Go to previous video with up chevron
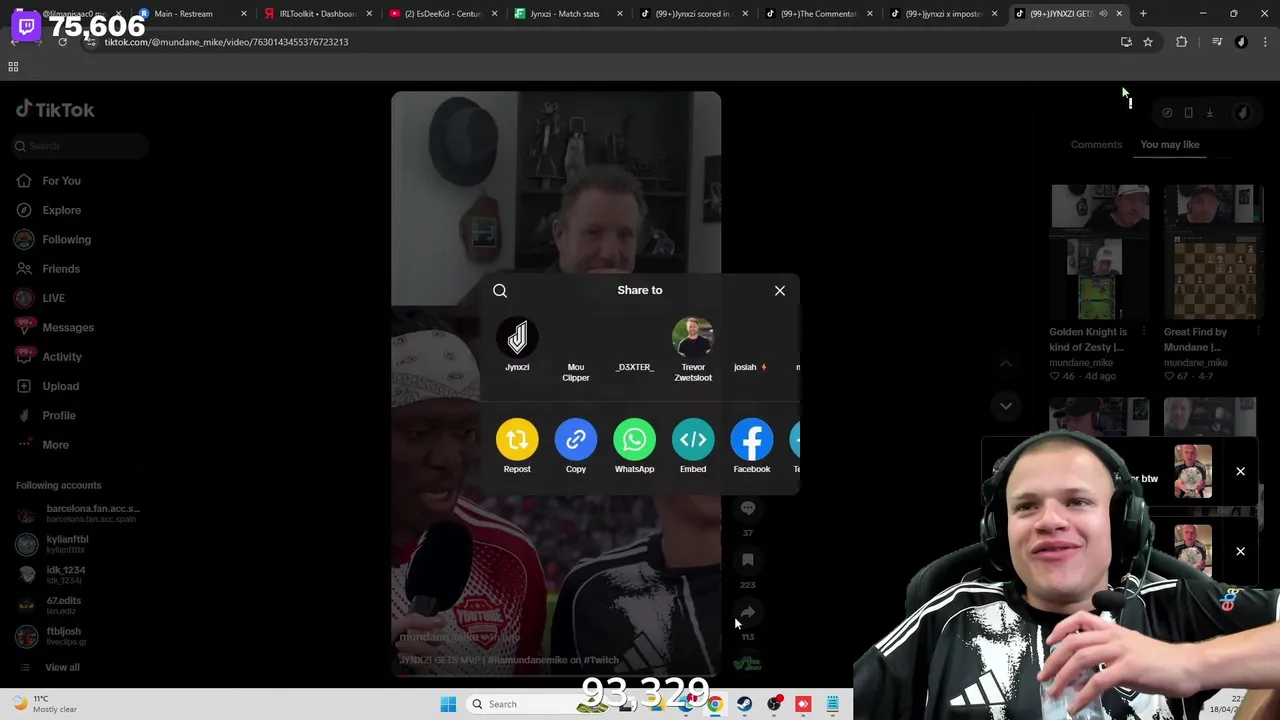This screenshot has height=720, width=1280. pos(1006,363)
